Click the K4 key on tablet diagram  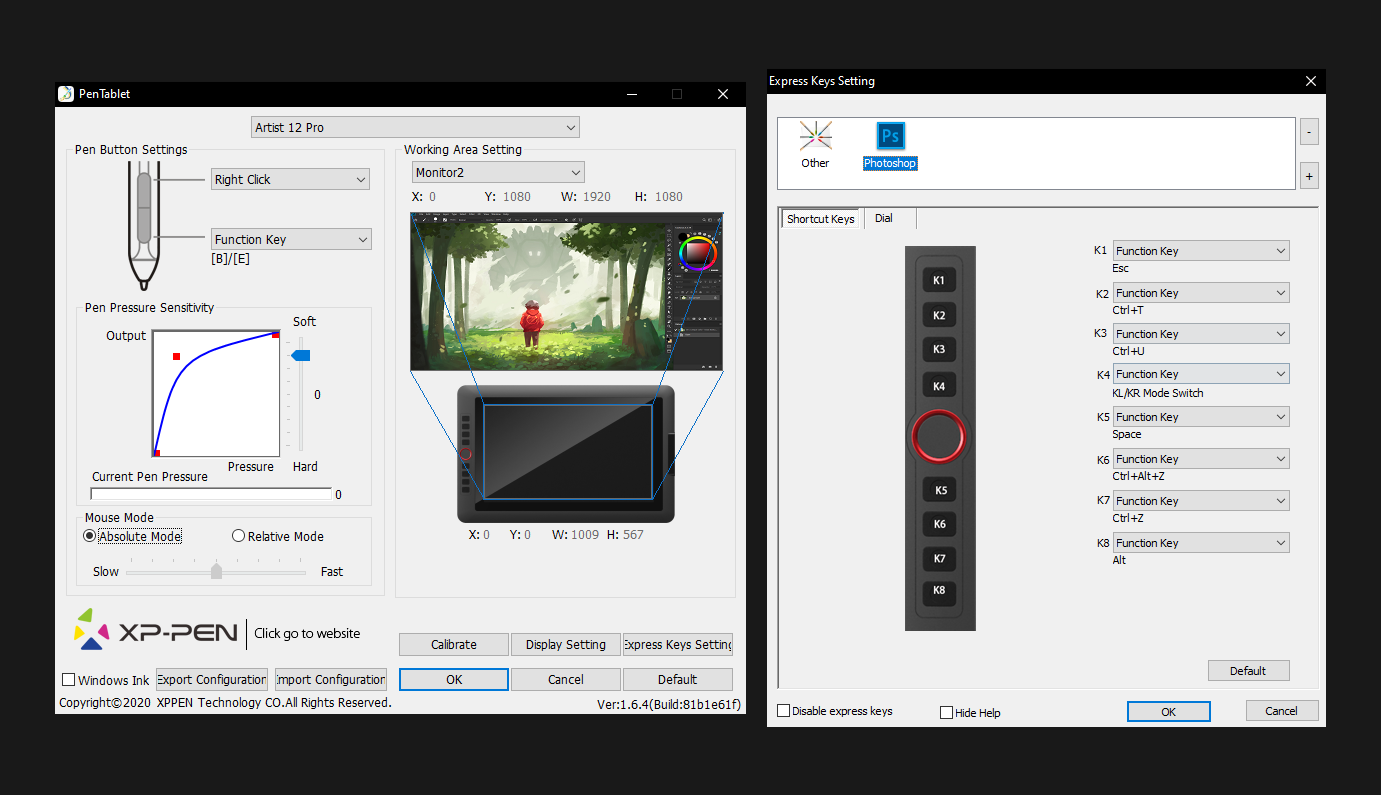pos(939,386)
